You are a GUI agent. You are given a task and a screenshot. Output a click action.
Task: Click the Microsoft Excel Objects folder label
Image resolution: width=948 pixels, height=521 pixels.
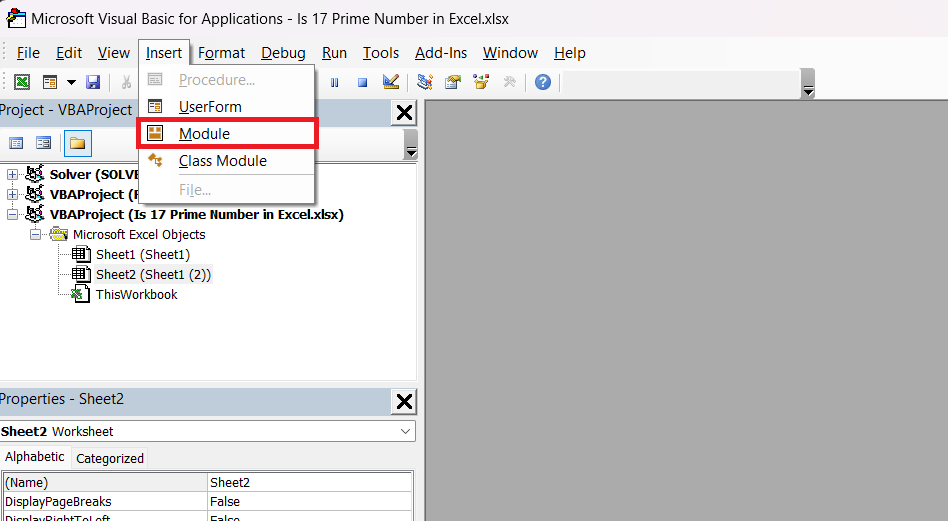[x=139, y=235]
